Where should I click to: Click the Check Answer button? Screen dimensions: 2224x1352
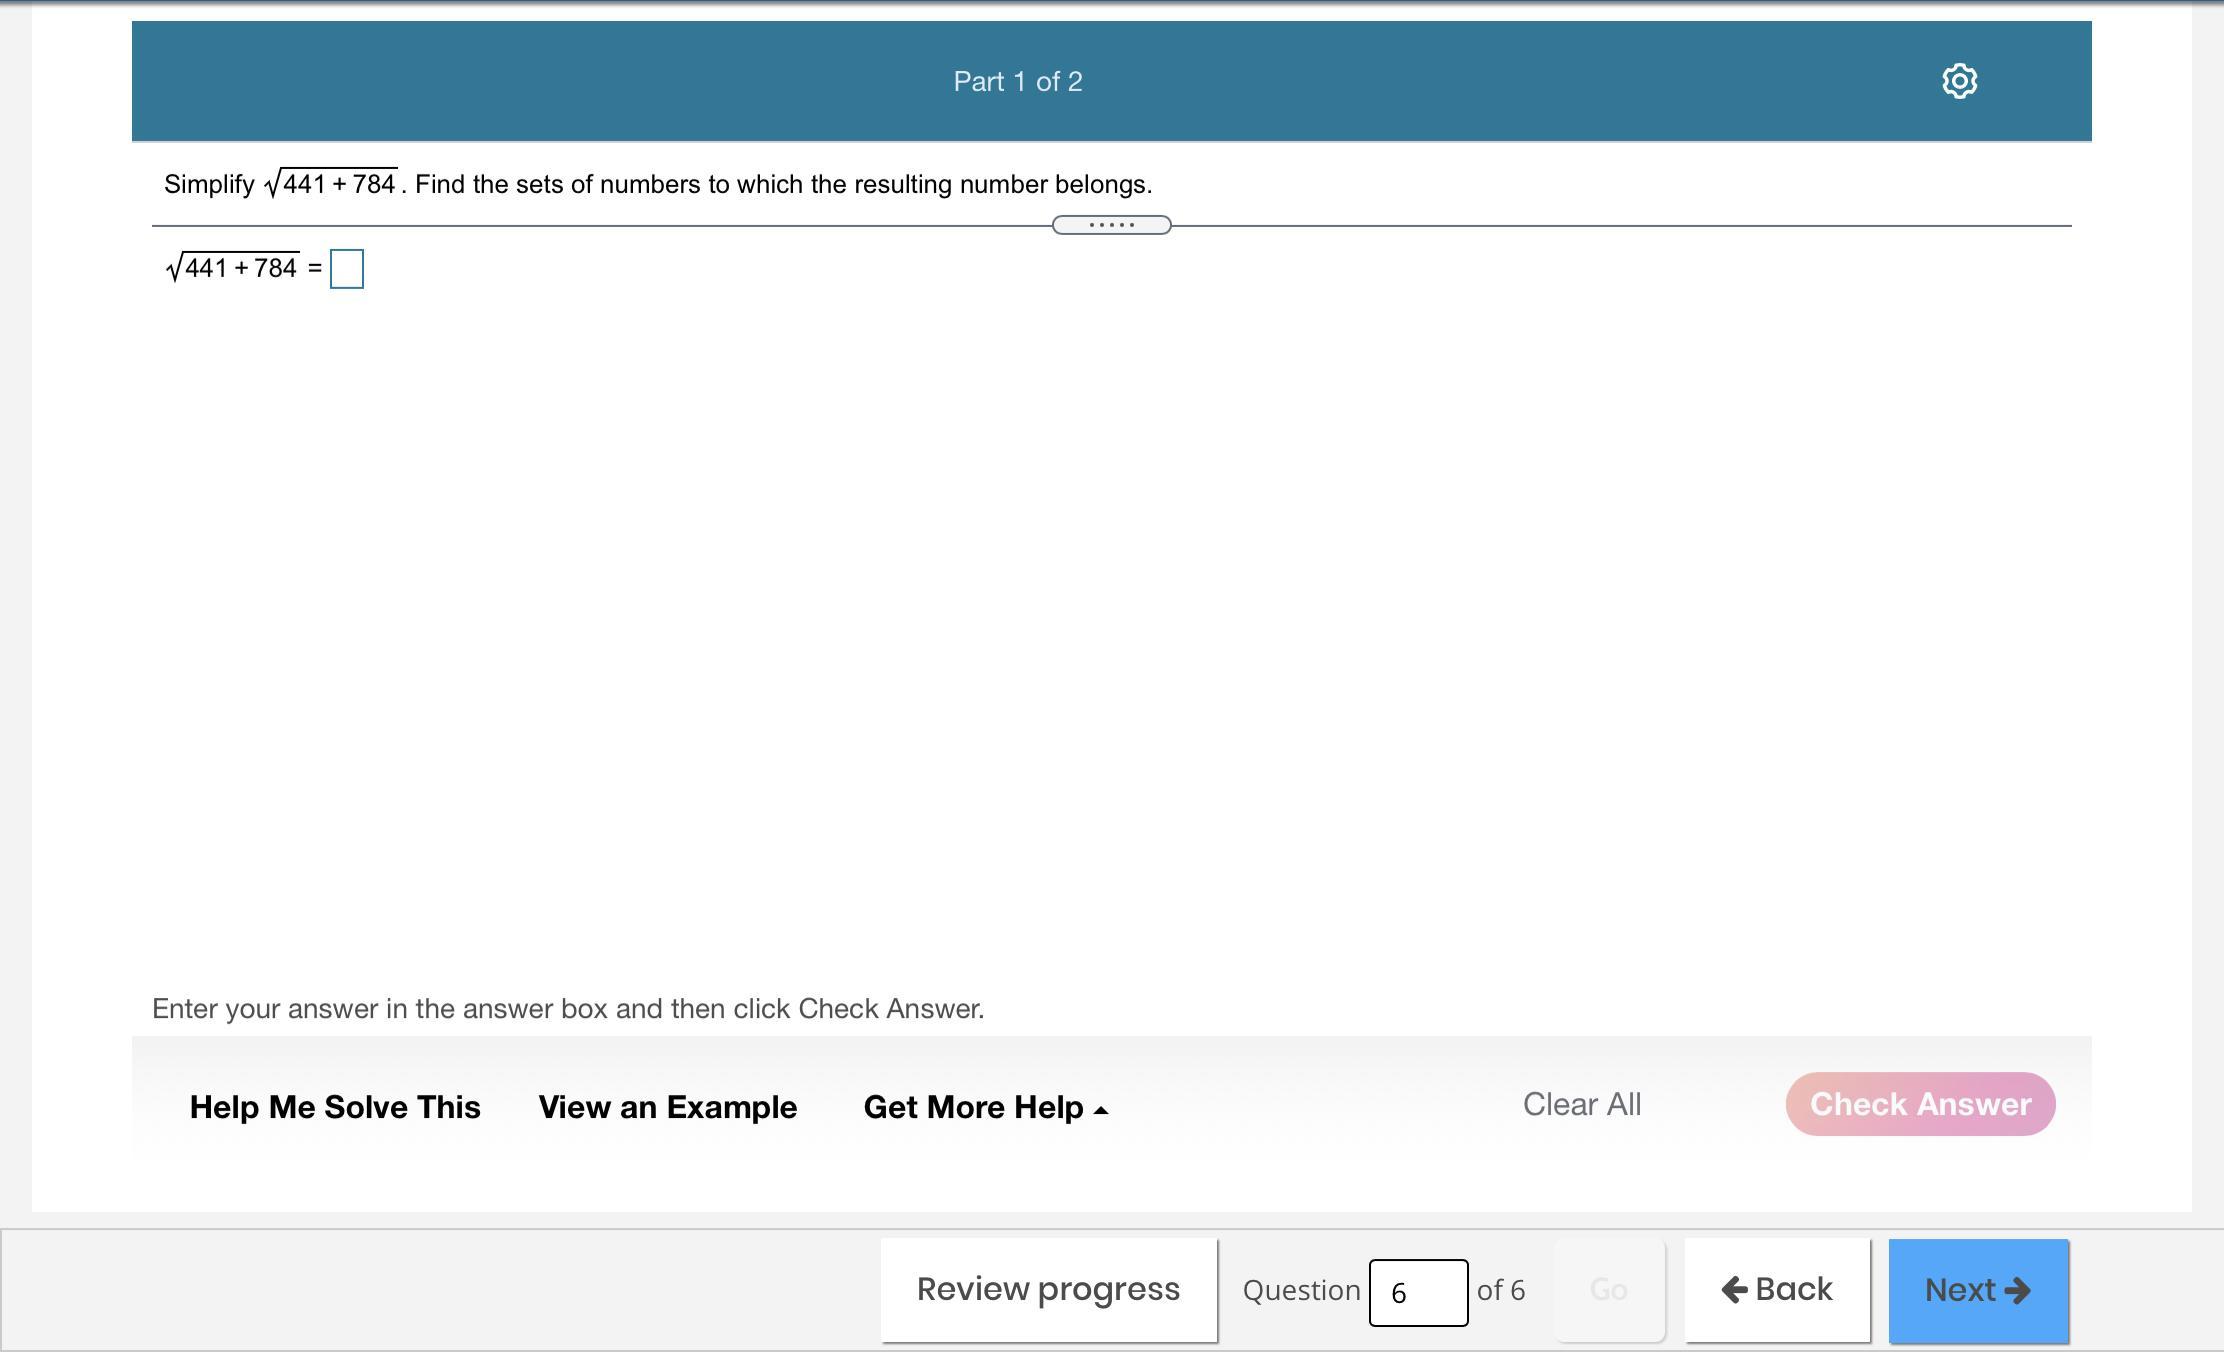point(1920,1104)
